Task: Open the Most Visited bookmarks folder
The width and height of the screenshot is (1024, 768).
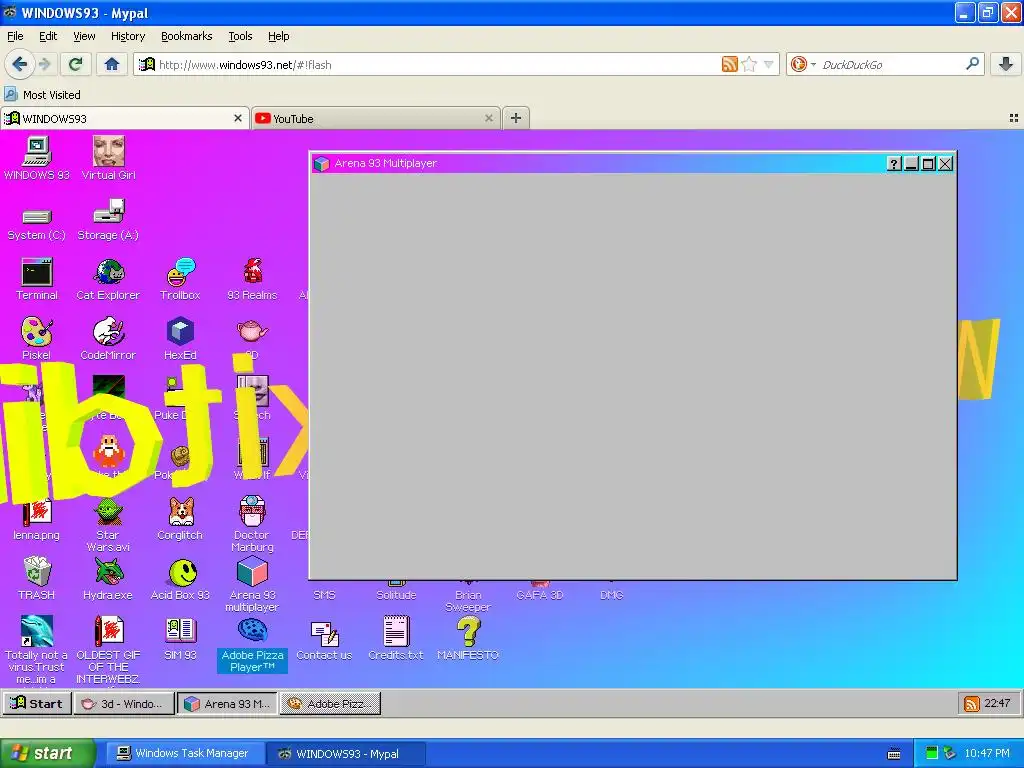Action: pyautogui.click(x=42, y=95)
